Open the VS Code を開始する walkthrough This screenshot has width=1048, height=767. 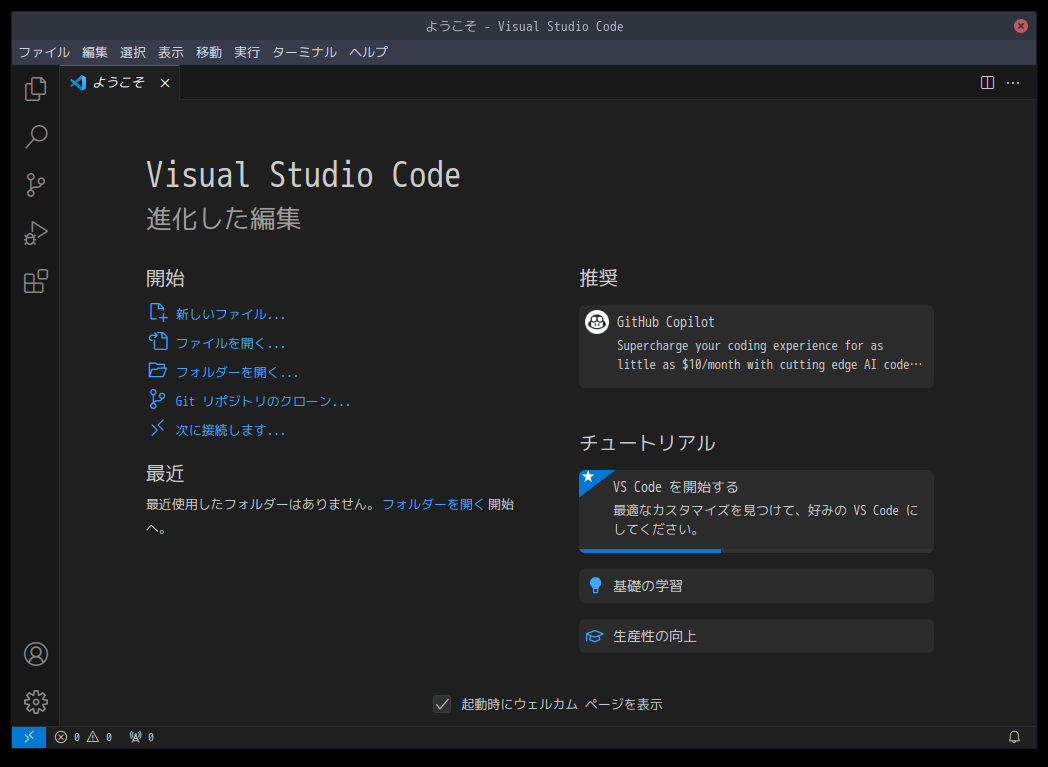click(756, 511)
